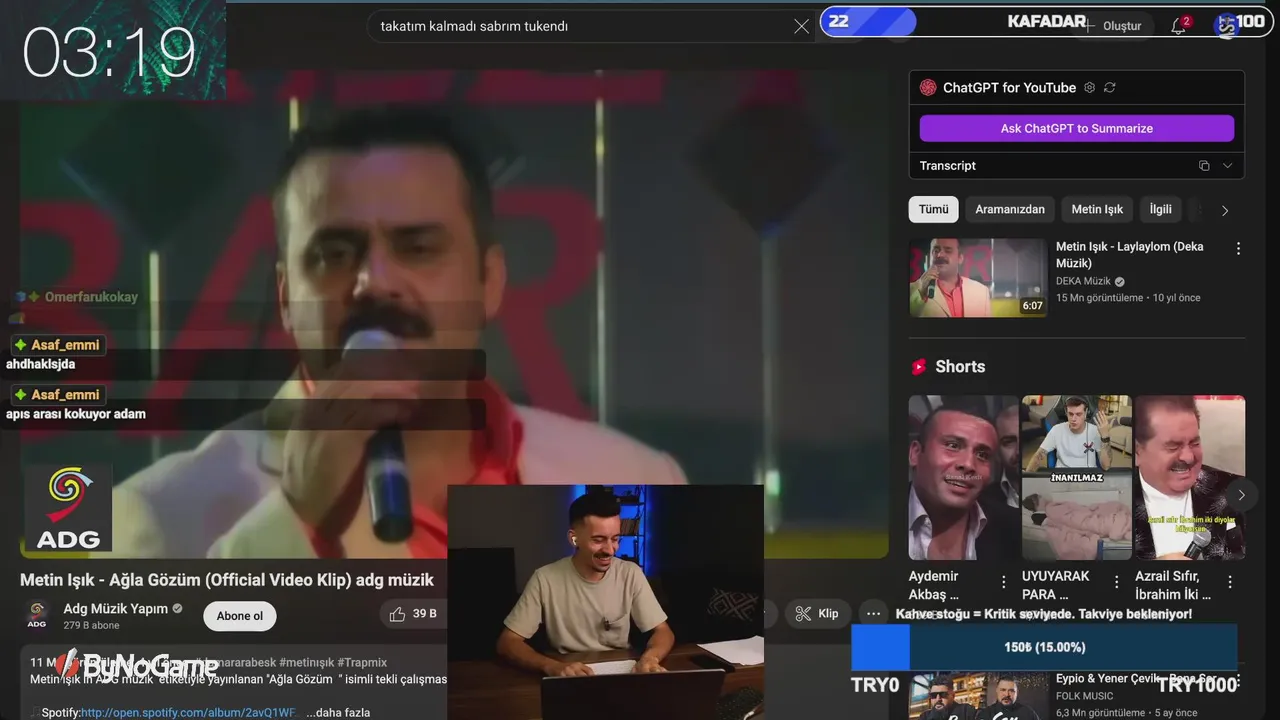Open Metin Işık - Laylaylom (Deka Müzik) title

click(1130, 255)
